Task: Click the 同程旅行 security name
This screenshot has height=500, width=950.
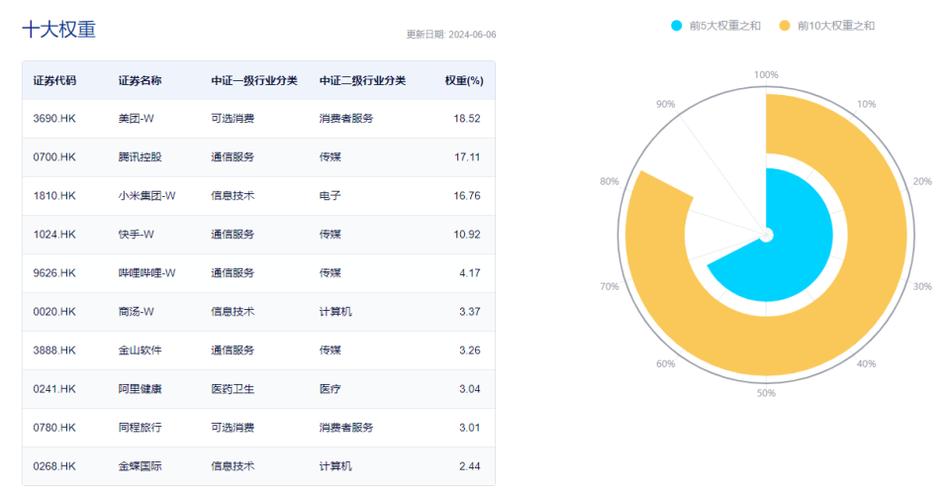Action: click(140, 428)
